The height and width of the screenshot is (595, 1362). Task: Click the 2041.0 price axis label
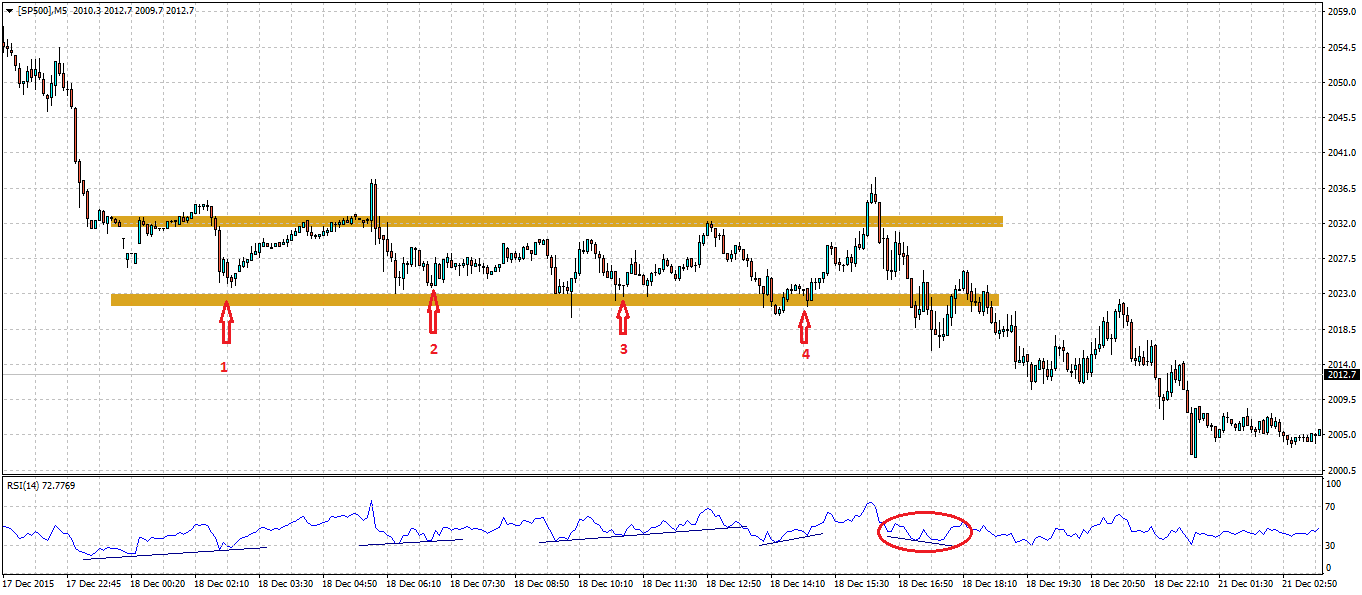point(1340,153)
